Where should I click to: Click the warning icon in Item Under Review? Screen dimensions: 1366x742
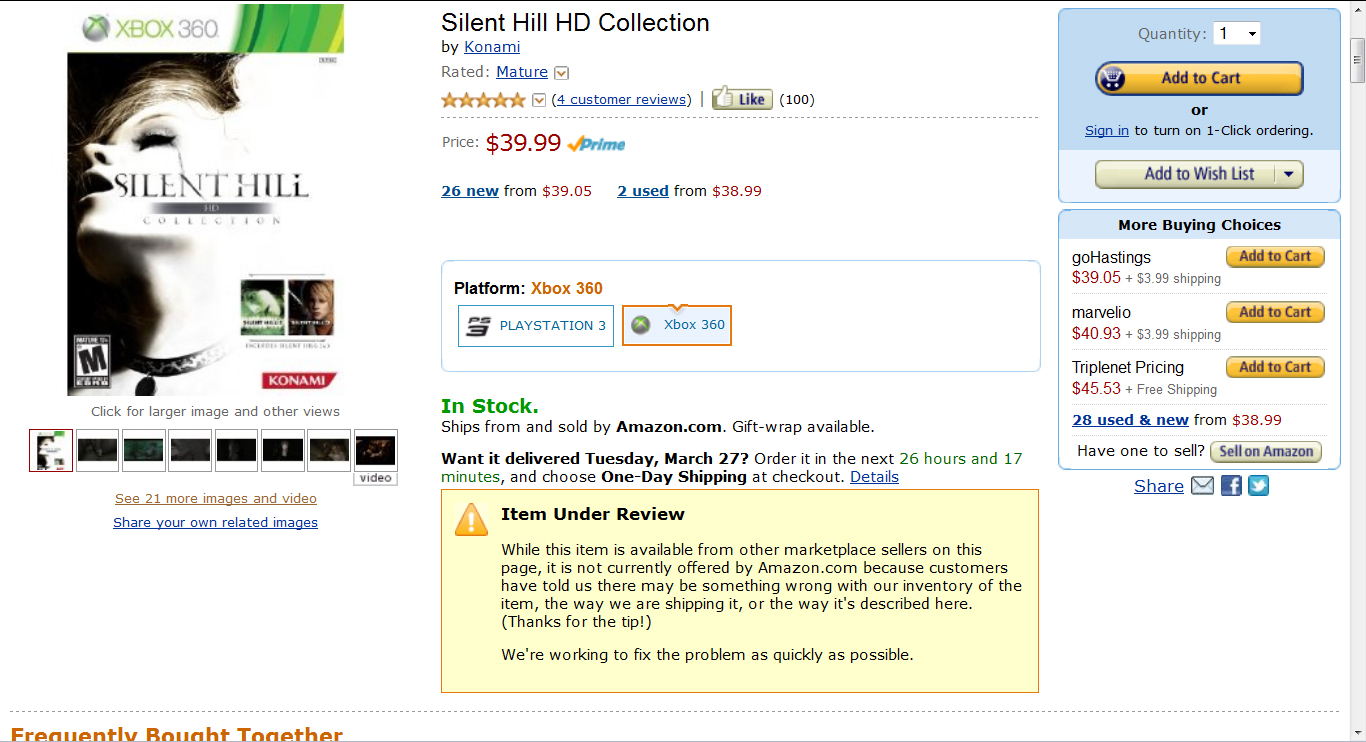tap(471, 520)
